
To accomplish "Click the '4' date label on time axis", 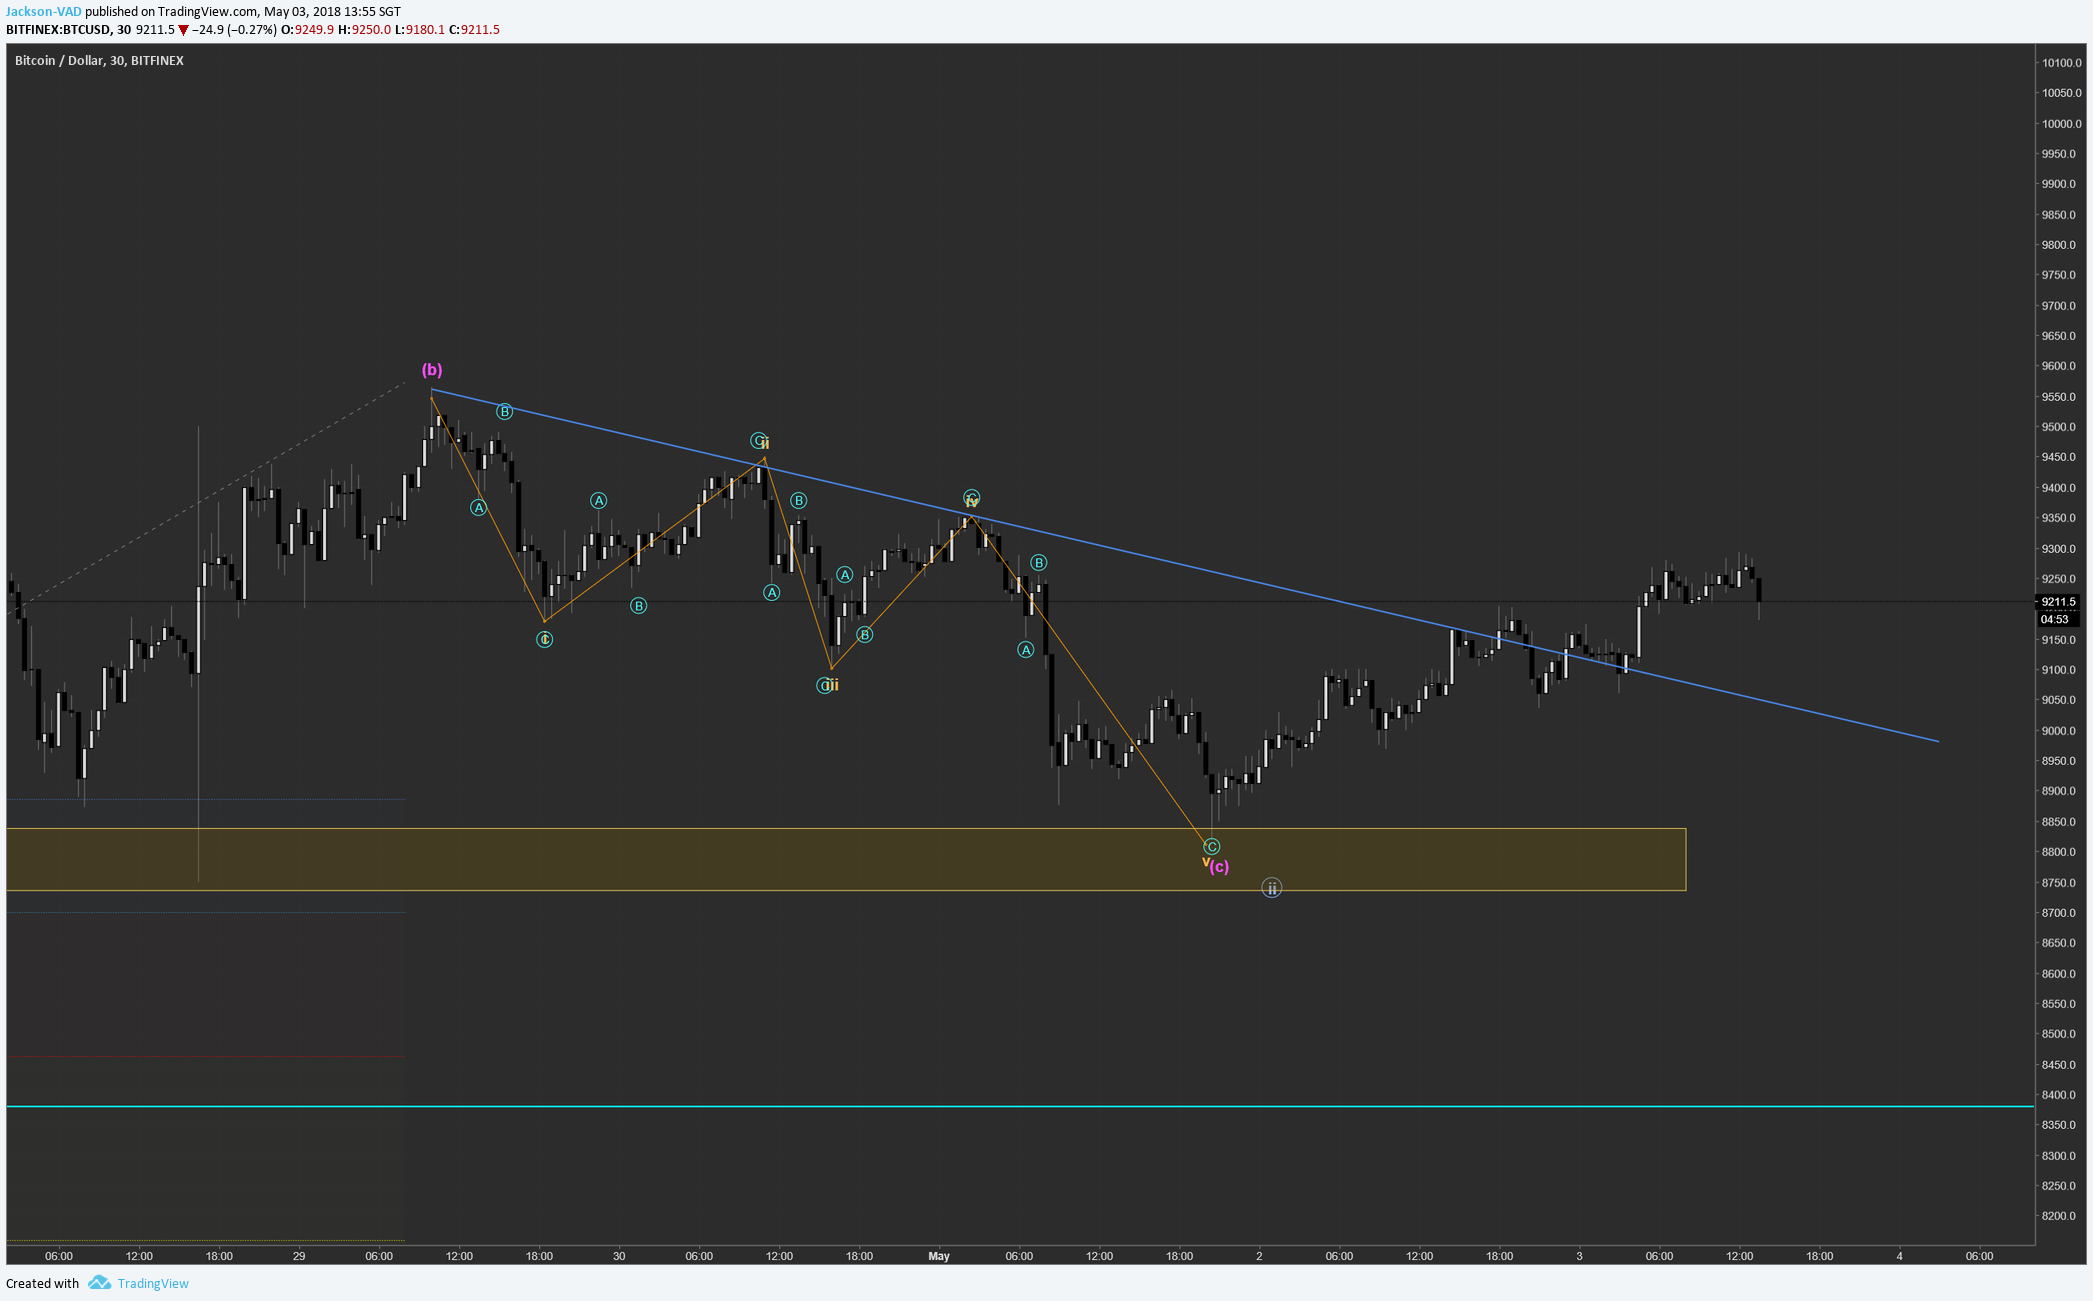I will (1899, 1256).
